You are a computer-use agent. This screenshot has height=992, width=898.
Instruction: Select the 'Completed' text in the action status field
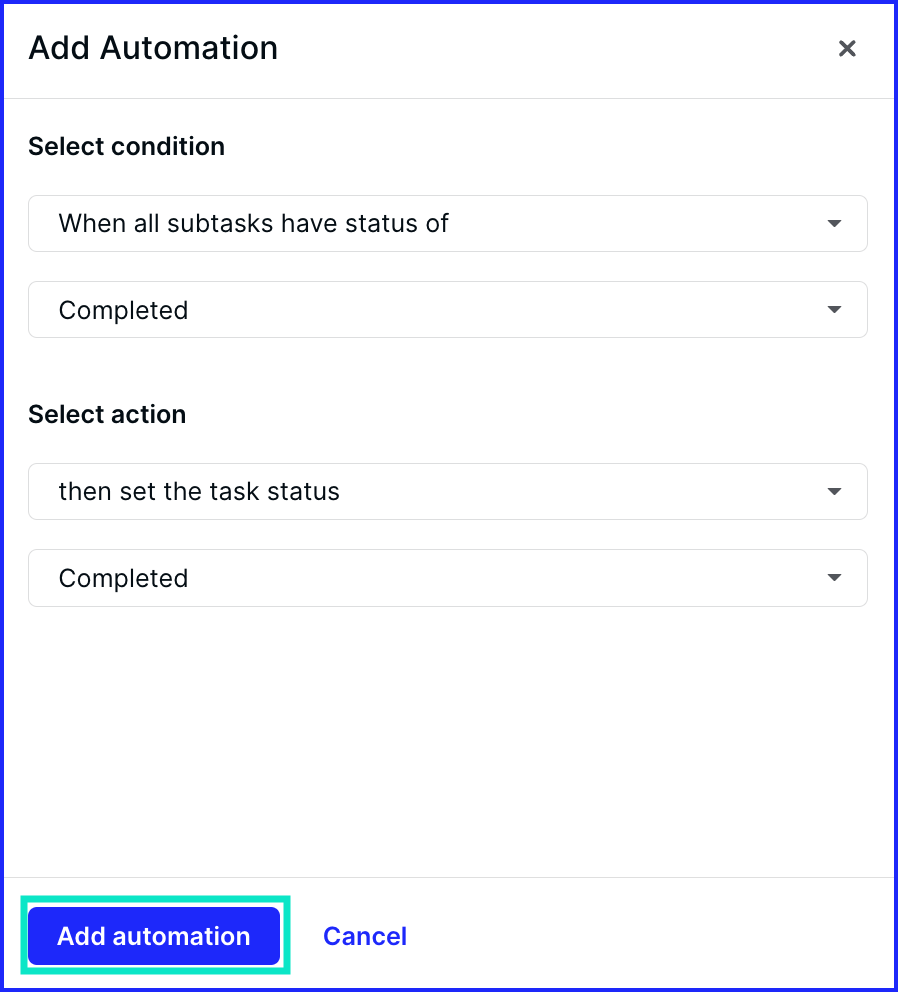click(123, 578)
